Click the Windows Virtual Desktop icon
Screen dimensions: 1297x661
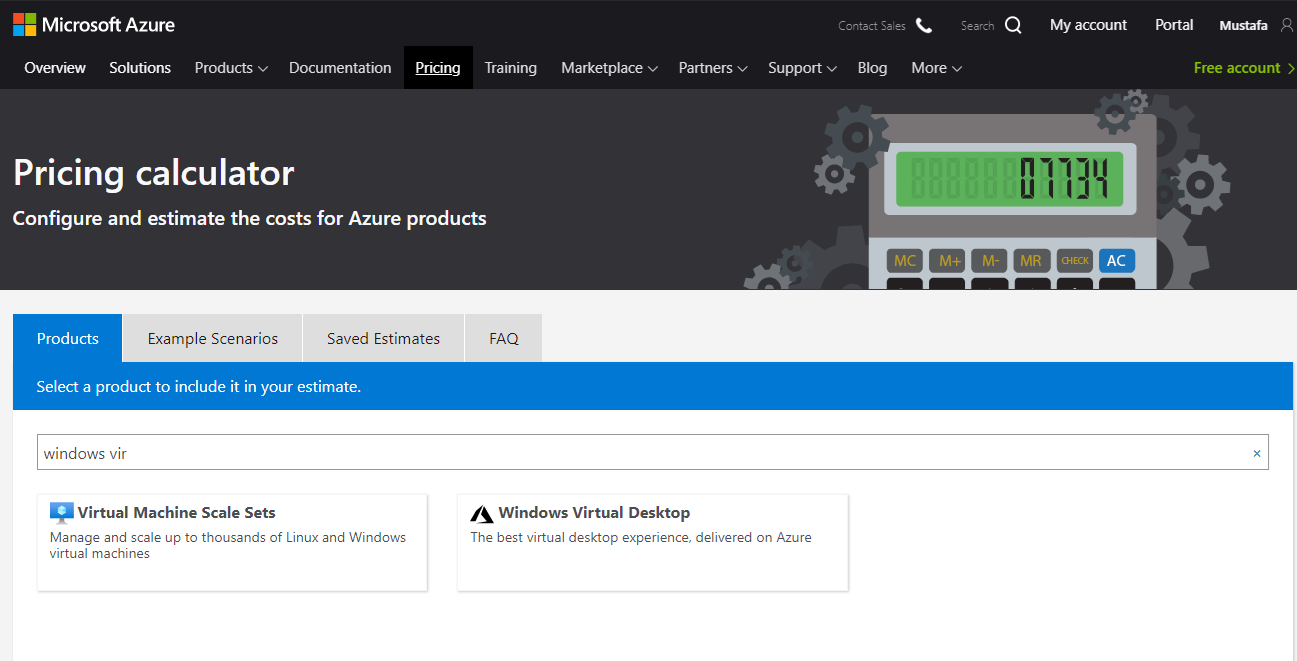[482, 513]
